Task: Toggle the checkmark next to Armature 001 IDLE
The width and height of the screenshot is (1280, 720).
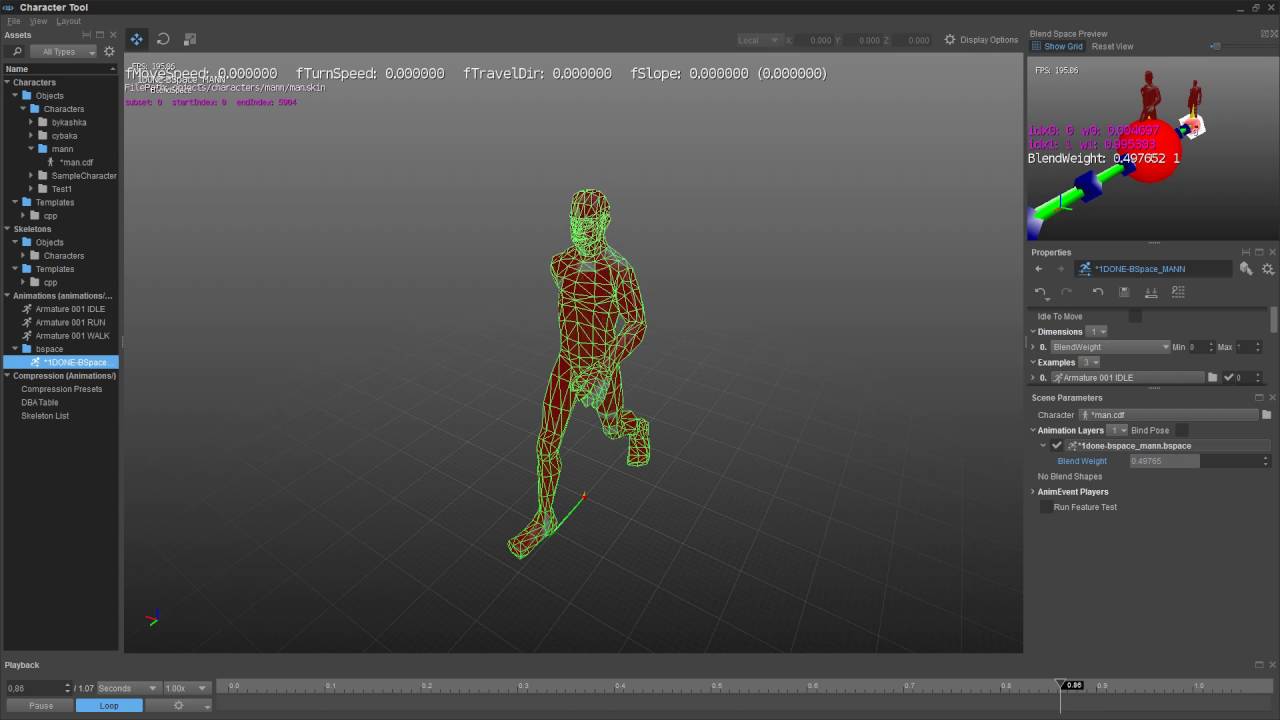Action: pos(1228,378)
